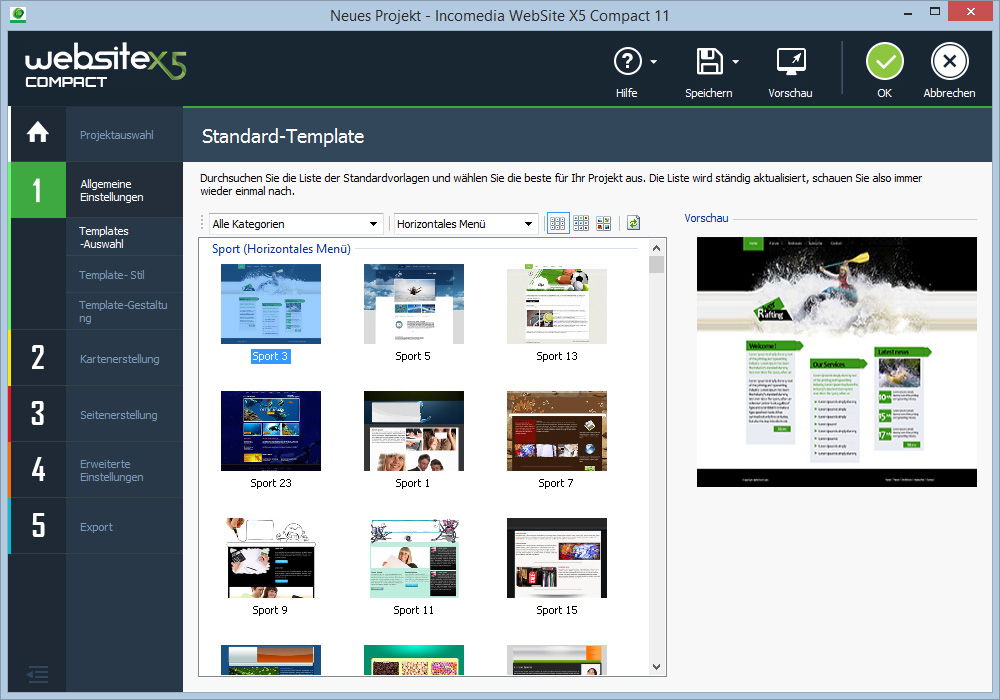Image resolution: width=1000 pixels, height=700 pixels.
Task: Click the large Vorschau preview image
Action: 837,362
